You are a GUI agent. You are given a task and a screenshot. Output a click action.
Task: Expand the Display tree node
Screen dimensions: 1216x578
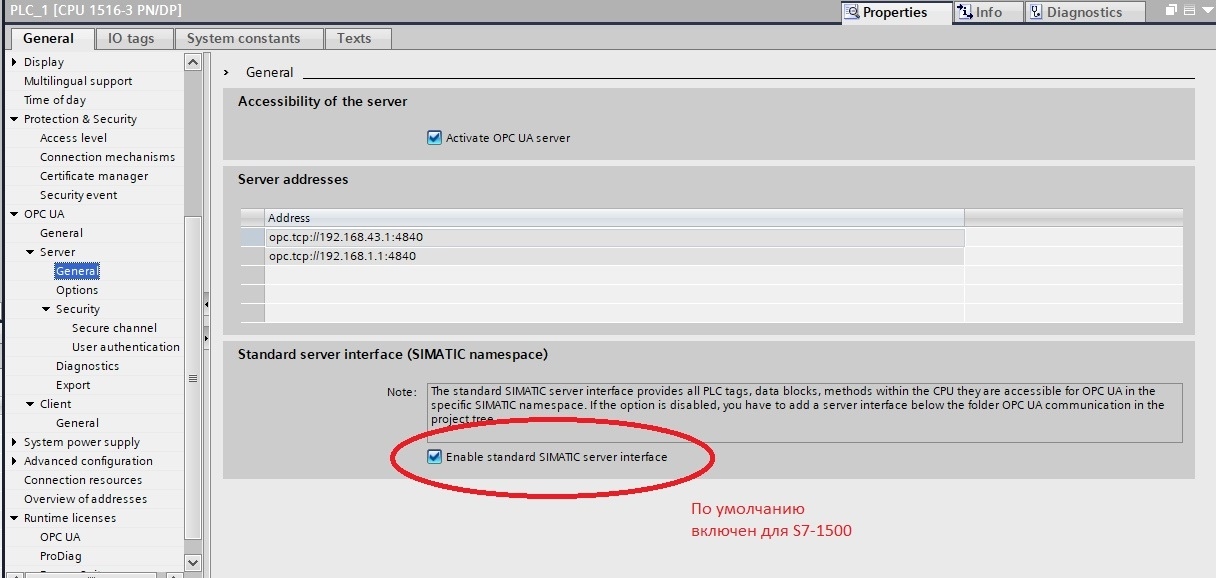tap(14, 62)
